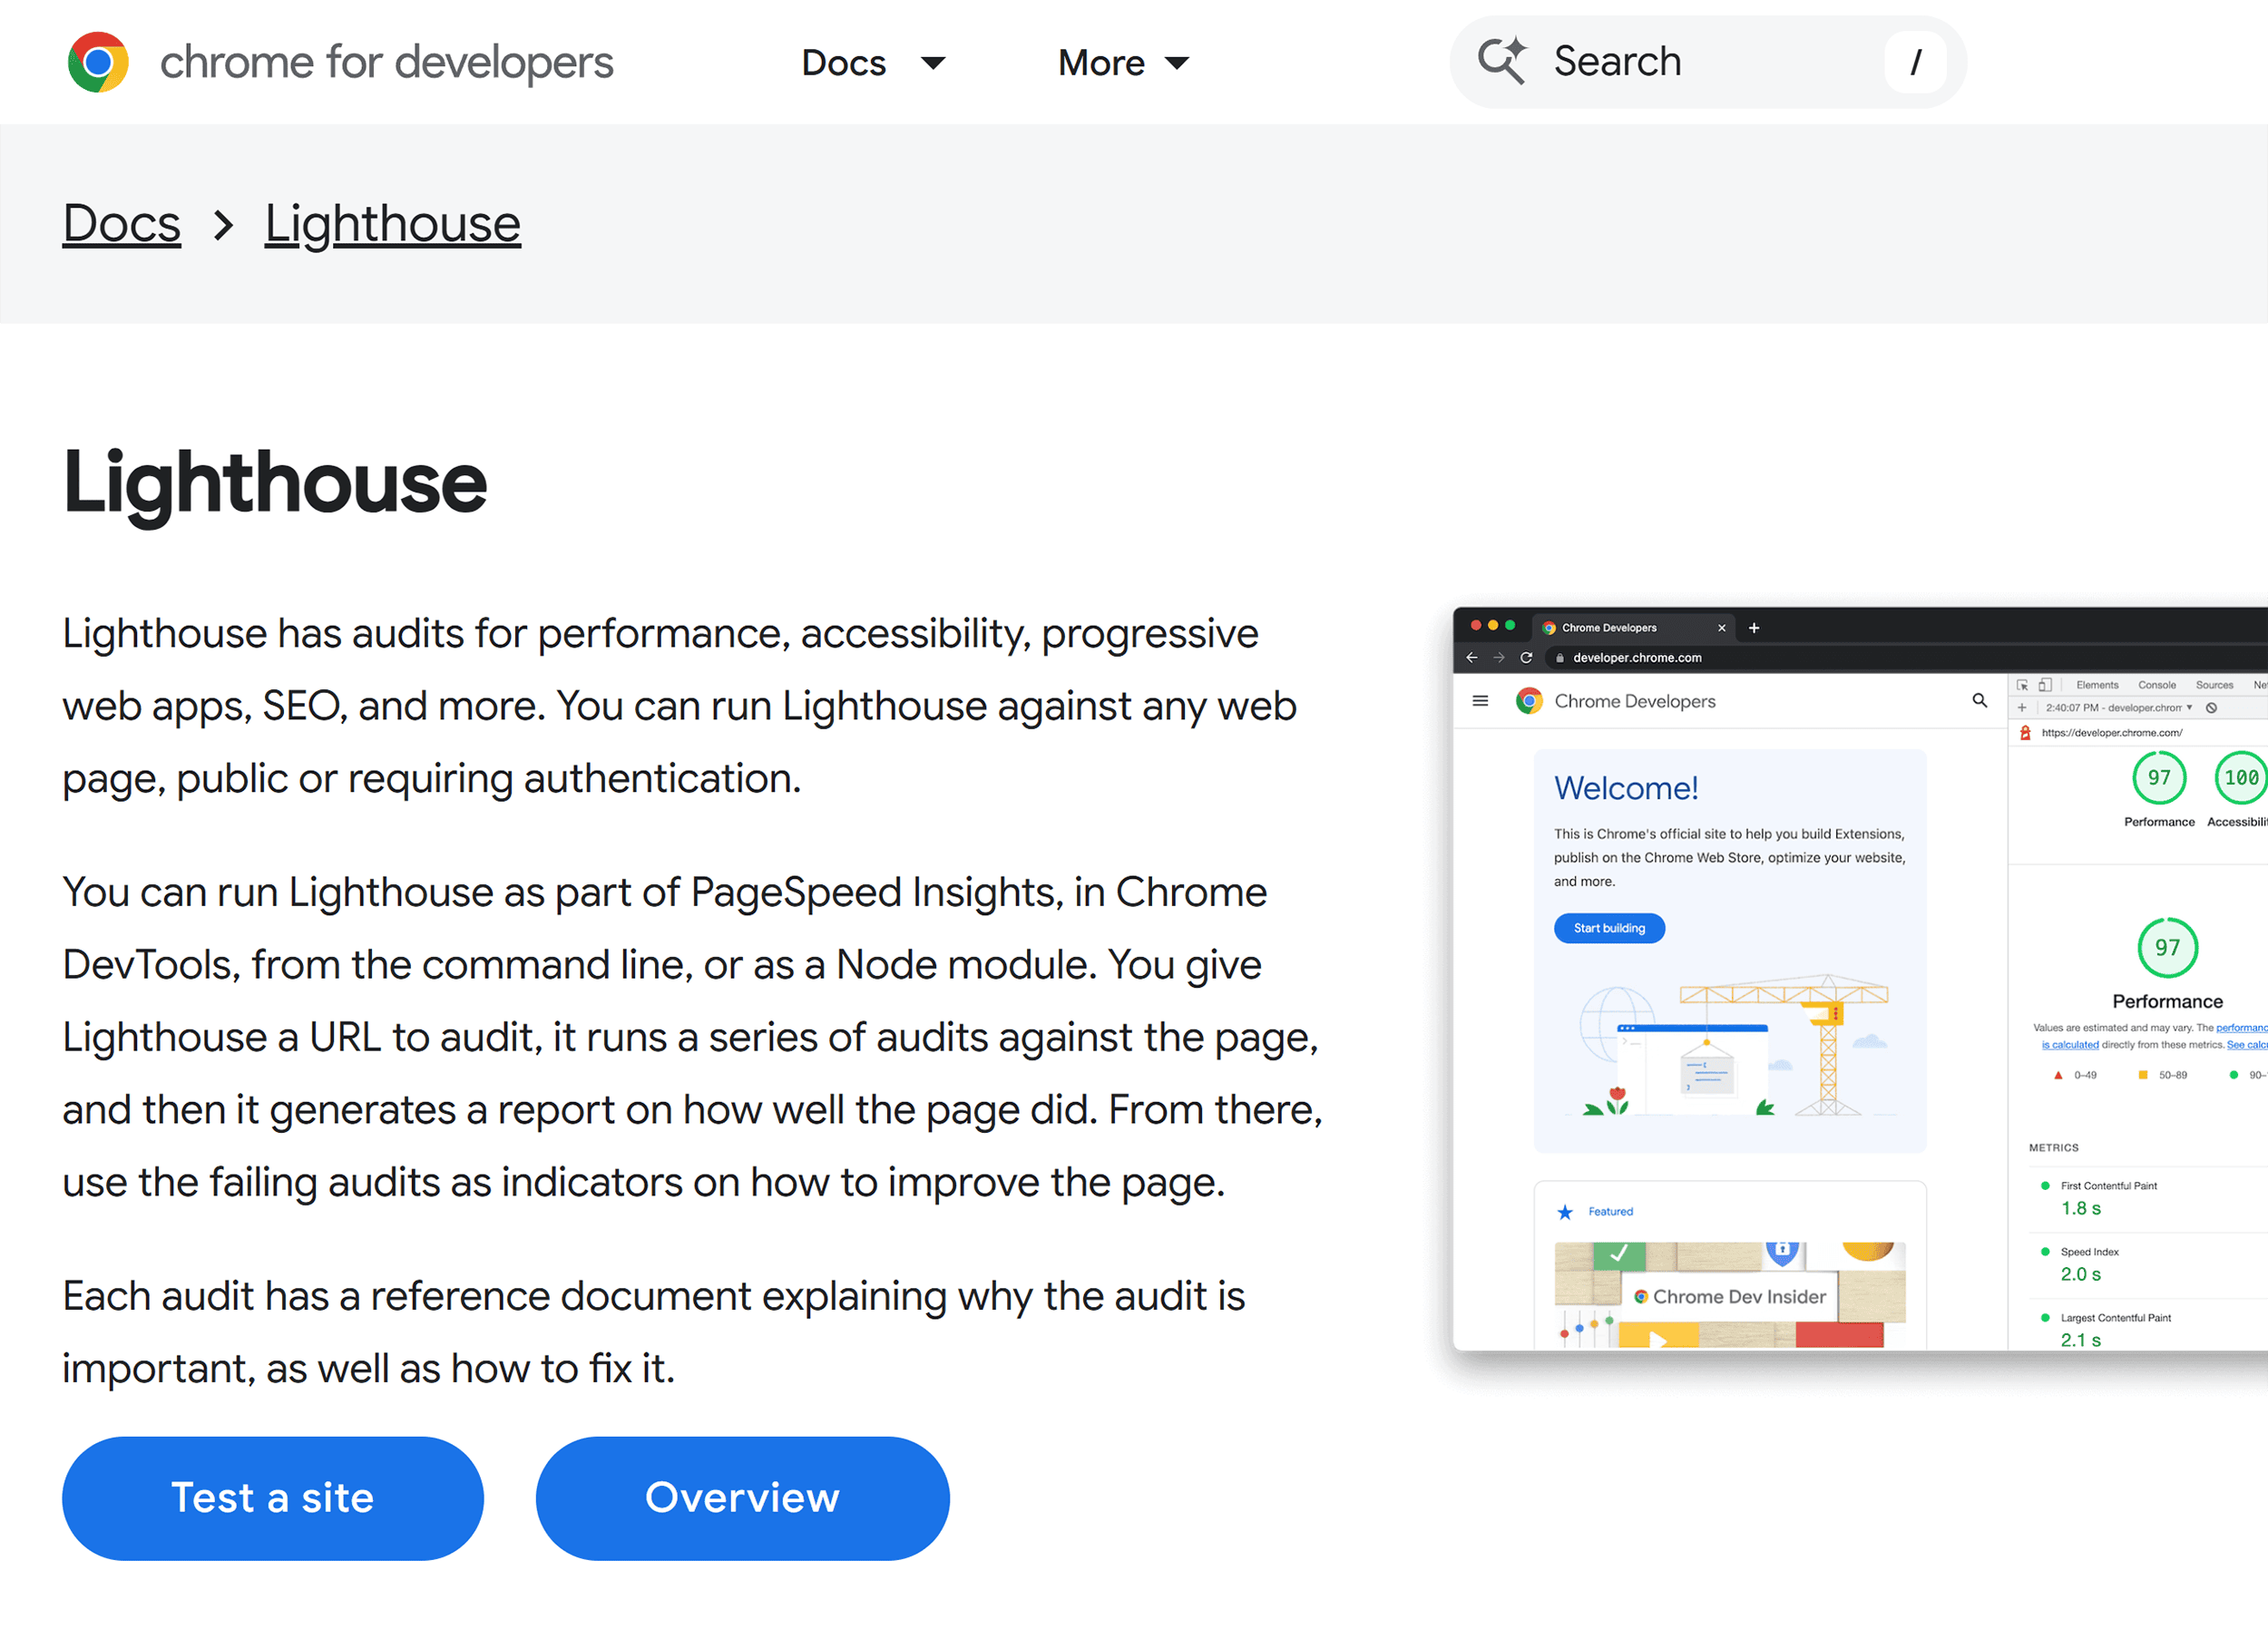Click the Lighthouse DevTools screenshot image
Image resolution: width=2268 pixels, height=1629 pixels.
click(x=1860, y=978)
